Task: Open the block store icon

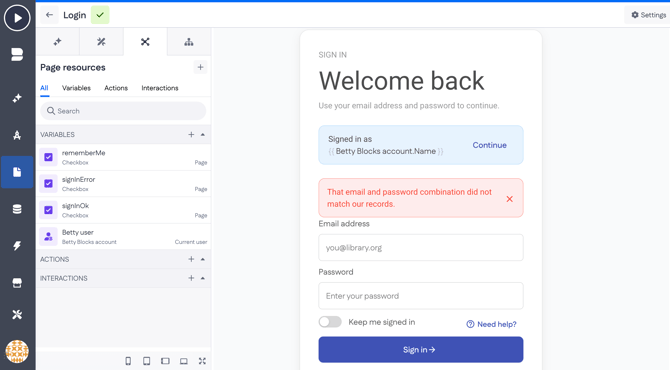Action: 17,283
